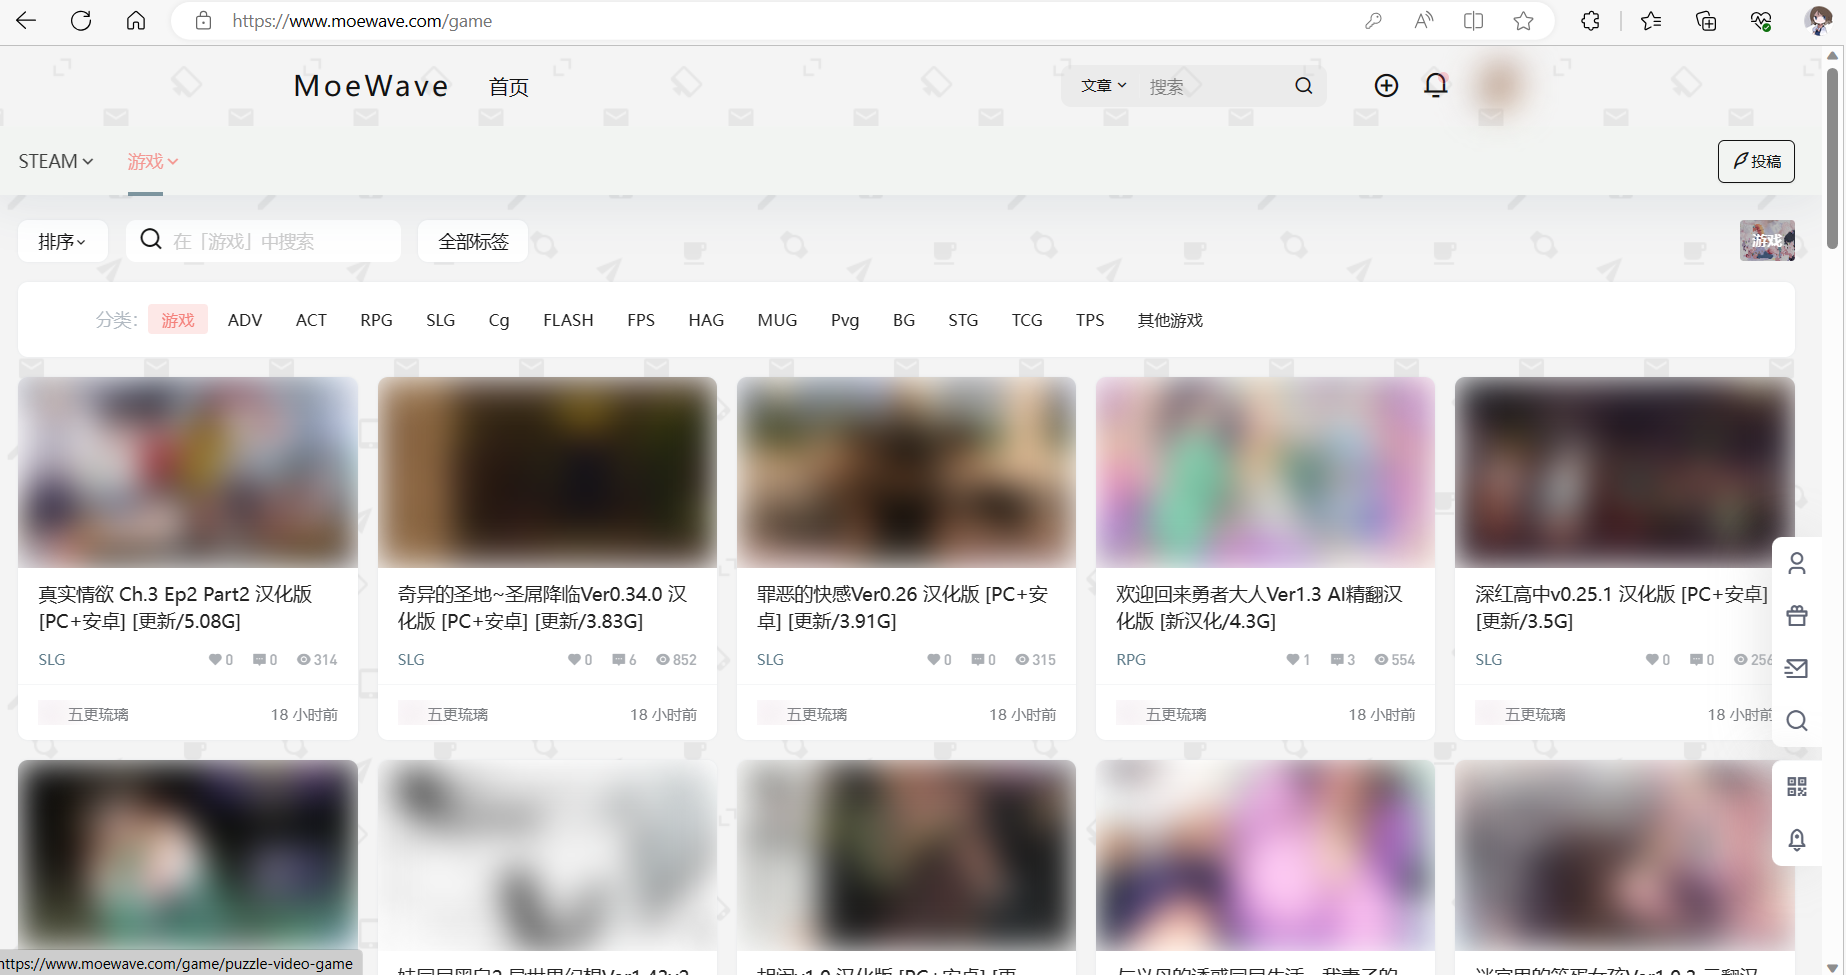Select the FPS category filter
1846x975 pixels.
[641, 320]
